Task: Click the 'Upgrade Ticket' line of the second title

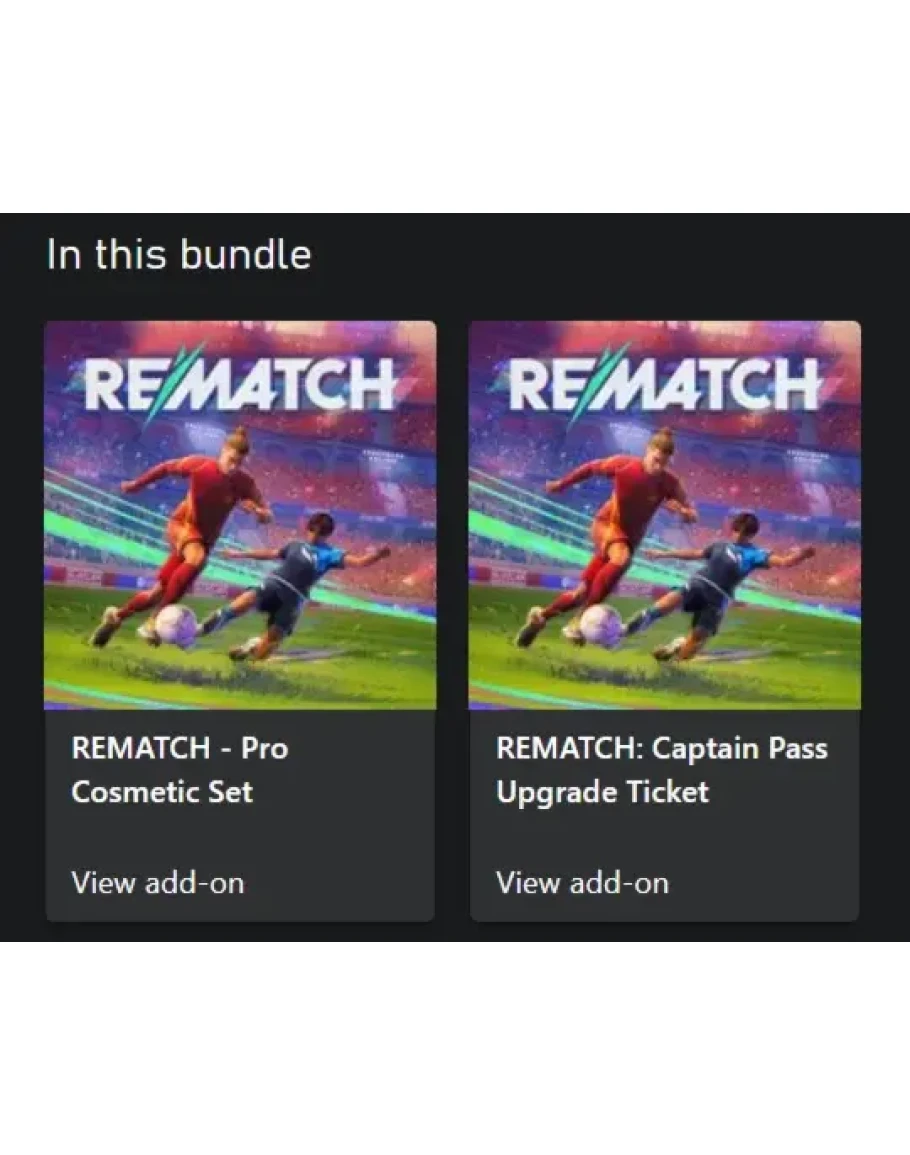Action: point(602,793)
